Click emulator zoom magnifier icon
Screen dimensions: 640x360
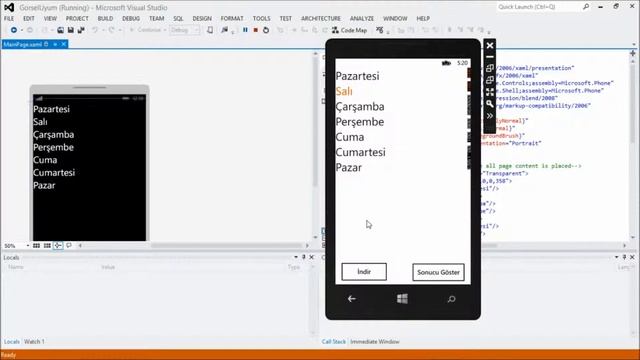point(490,104)
